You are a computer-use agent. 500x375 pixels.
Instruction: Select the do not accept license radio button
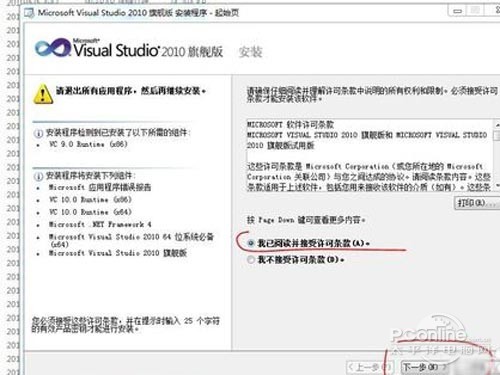coord(251,260)
